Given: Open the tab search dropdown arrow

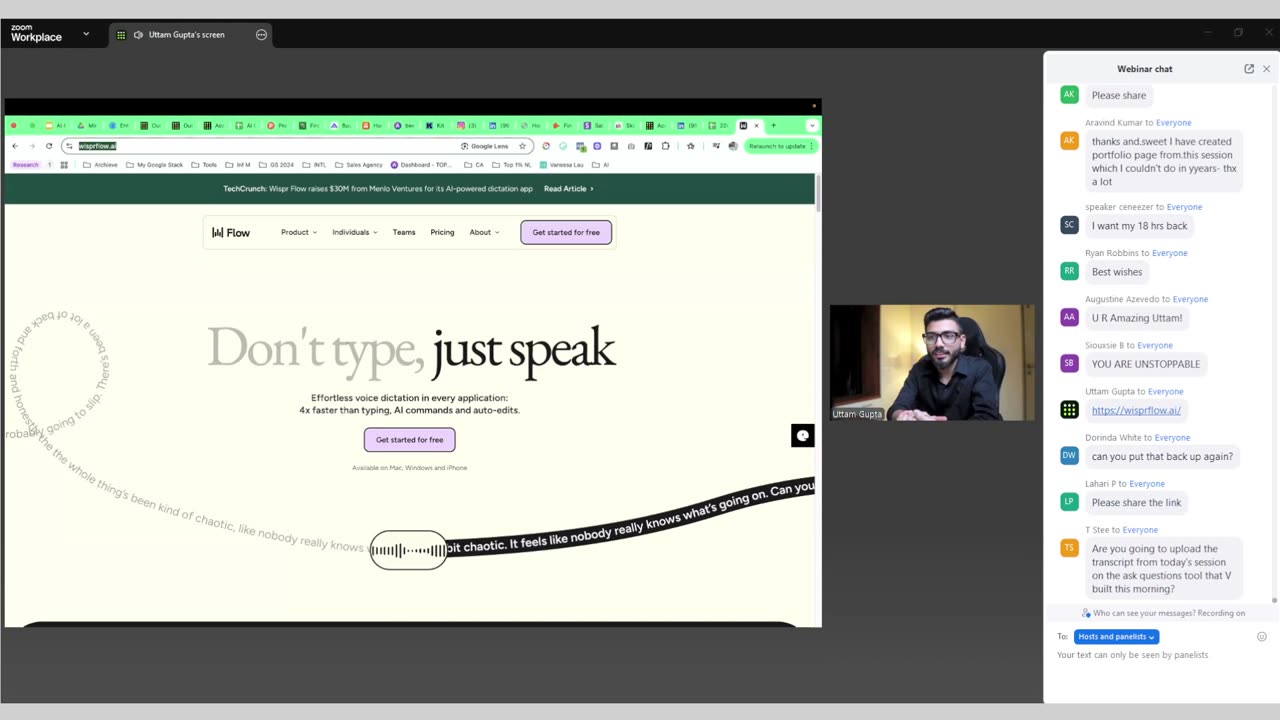Looking at the screenshot, I should pos(812,126).
